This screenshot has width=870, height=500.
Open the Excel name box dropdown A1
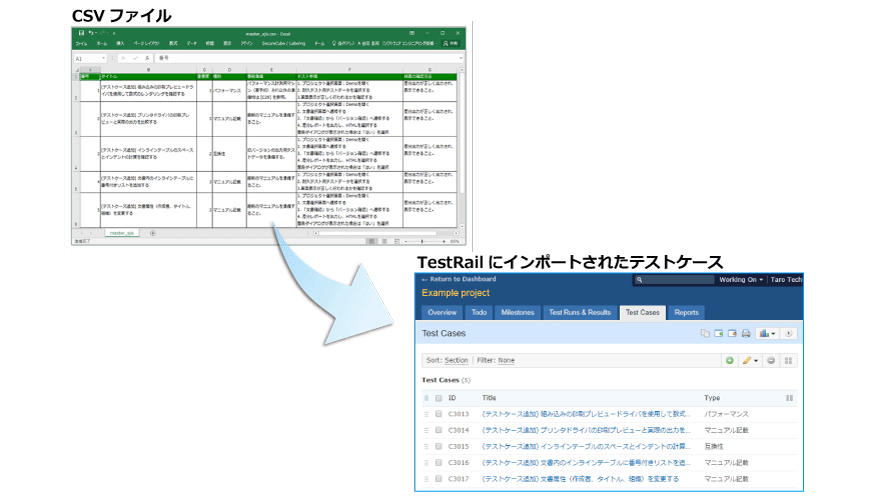[x=103, y=58]
